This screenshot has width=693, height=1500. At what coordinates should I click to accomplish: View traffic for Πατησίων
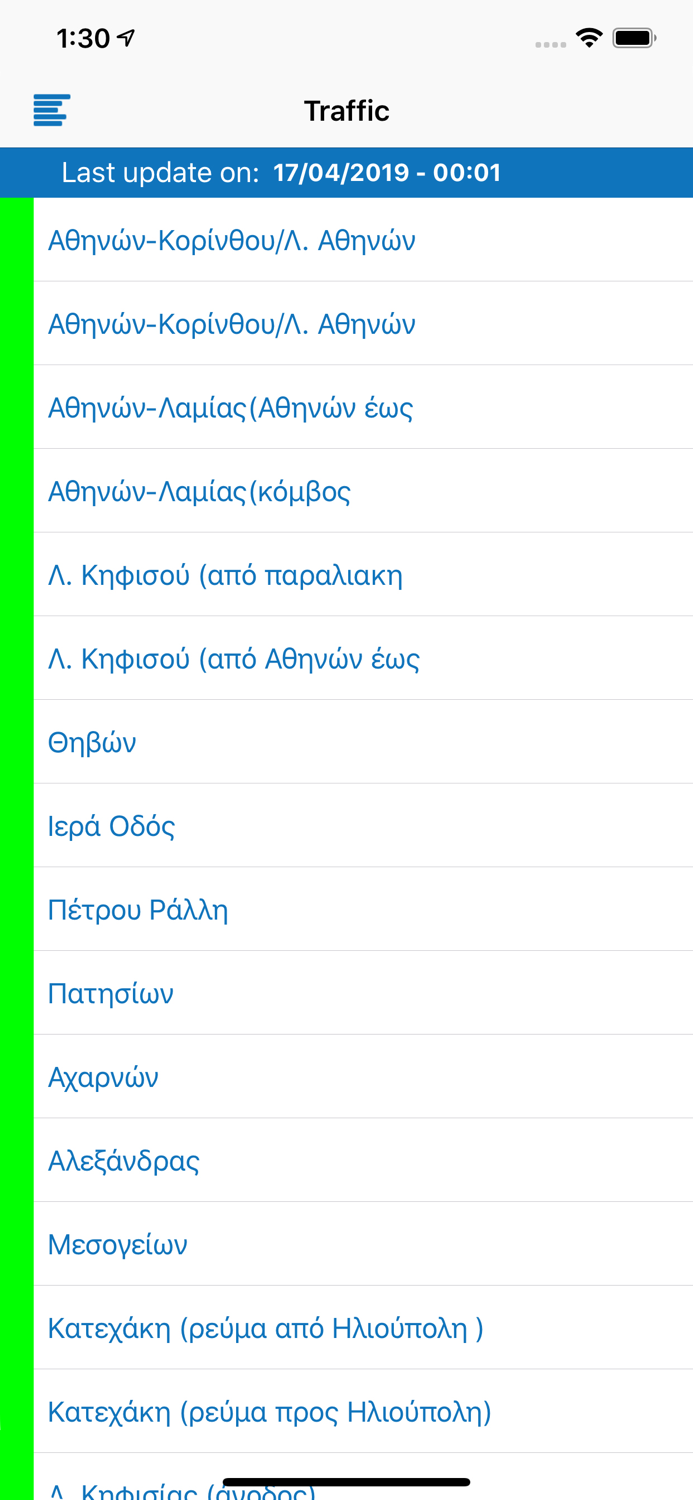111,994
